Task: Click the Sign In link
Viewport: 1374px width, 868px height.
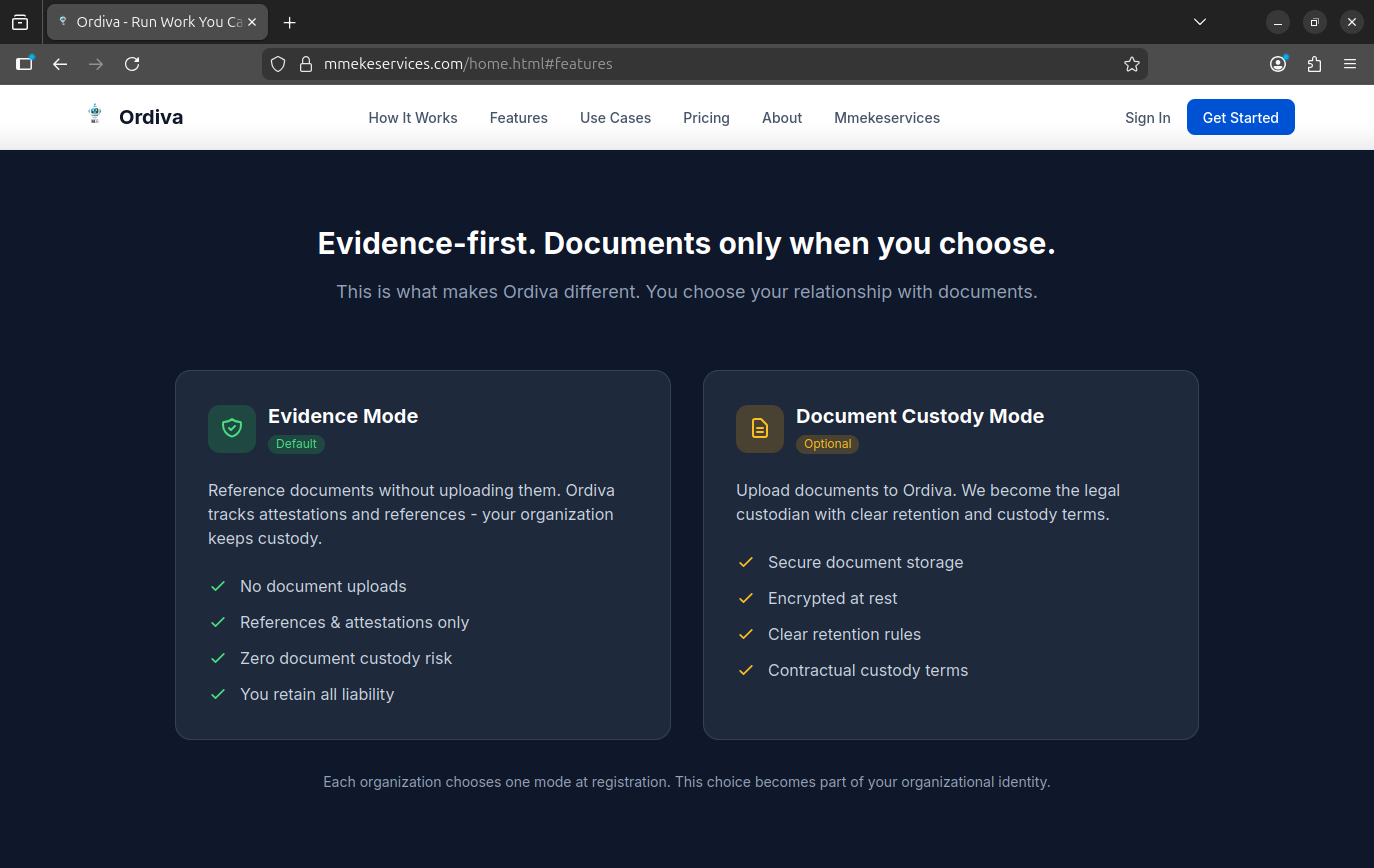Action: 1147,118
